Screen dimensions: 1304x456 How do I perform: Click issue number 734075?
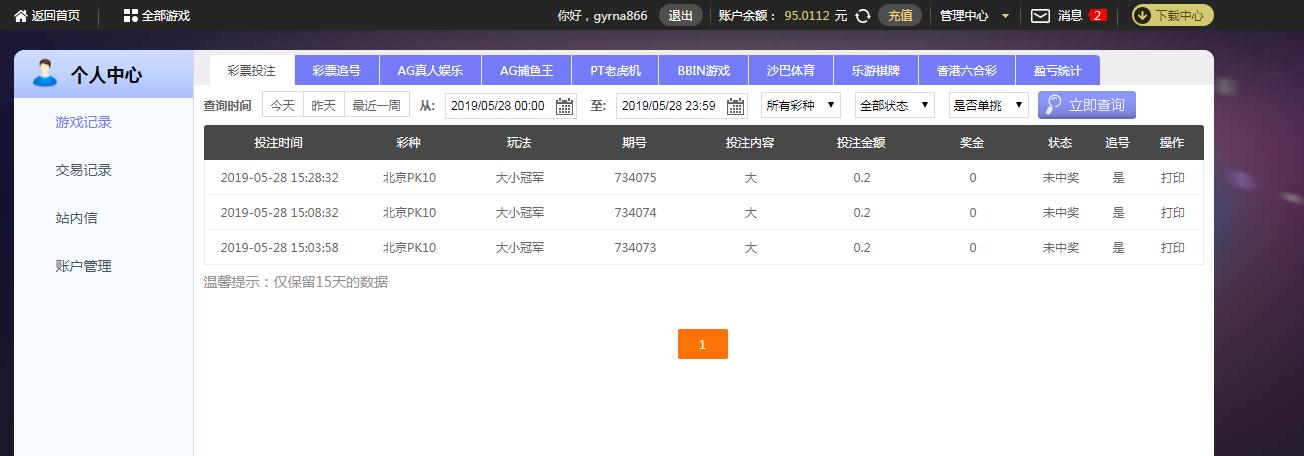pyautogui.click(x=635, y=178)
